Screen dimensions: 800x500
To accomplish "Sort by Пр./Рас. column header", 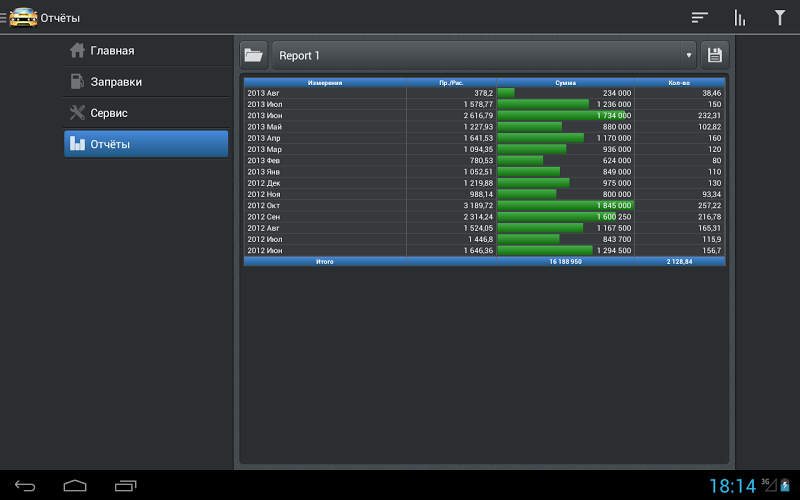I will (452, 83).
